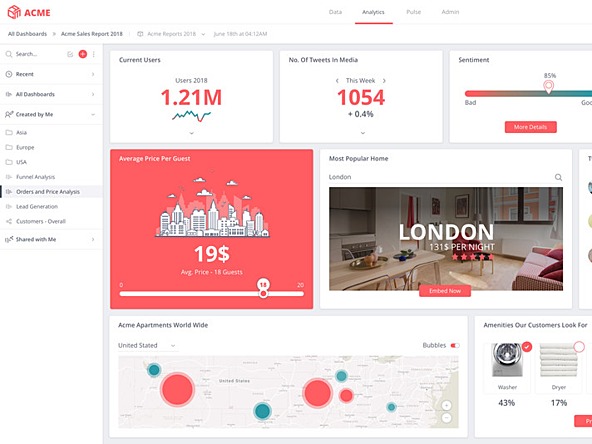
Task: Click the Created by Me people icon
Action: click(9, 114)
